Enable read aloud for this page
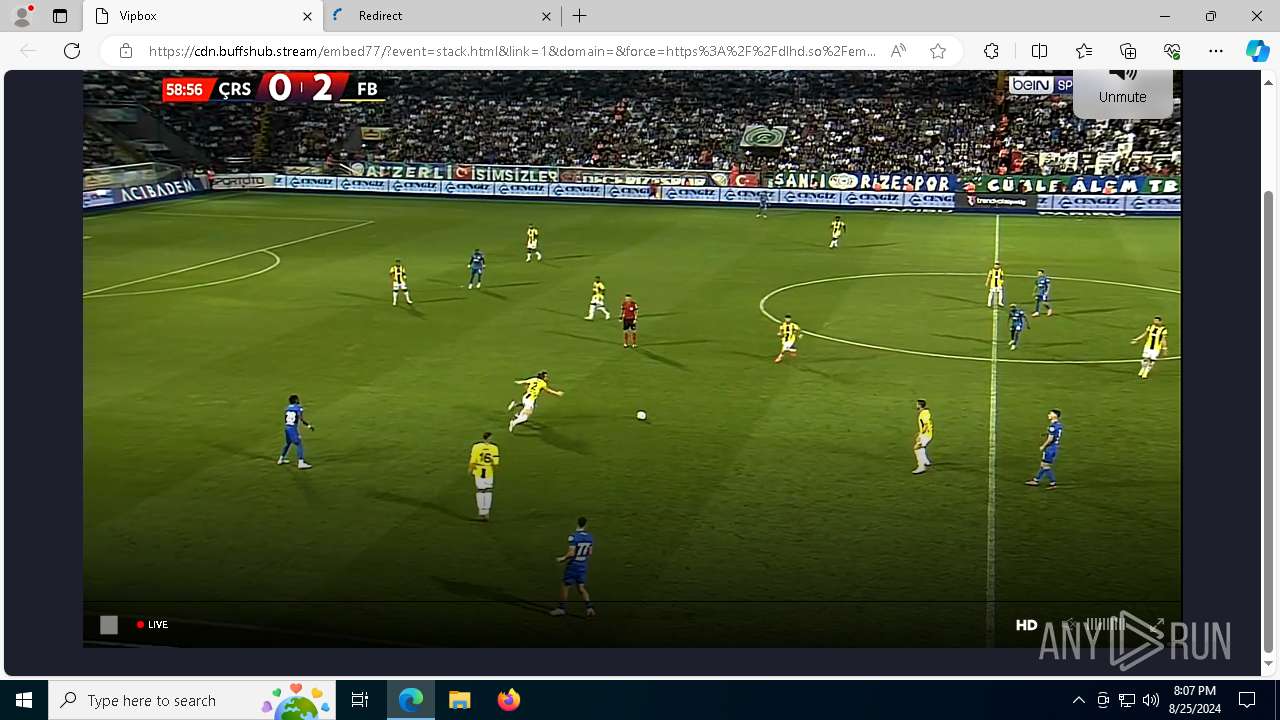1280x720 pixels. click(898, 51)
